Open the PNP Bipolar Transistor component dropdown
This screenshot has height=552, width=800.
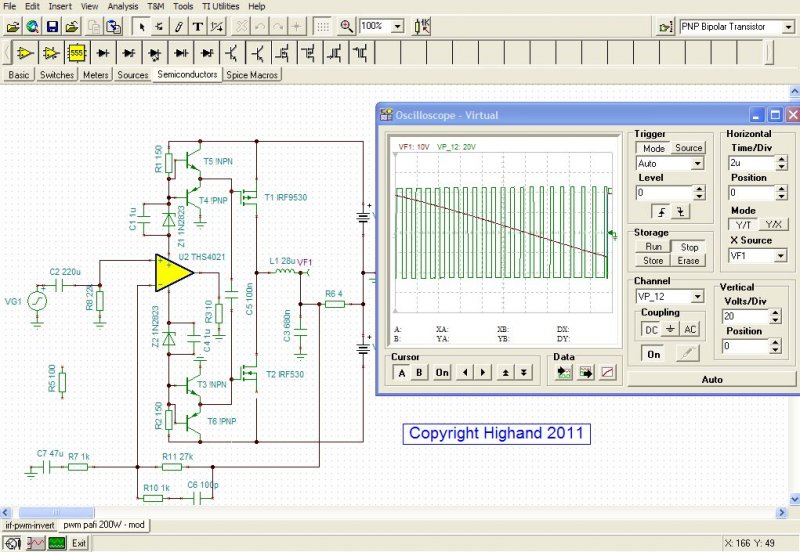(x=789, y=27)
